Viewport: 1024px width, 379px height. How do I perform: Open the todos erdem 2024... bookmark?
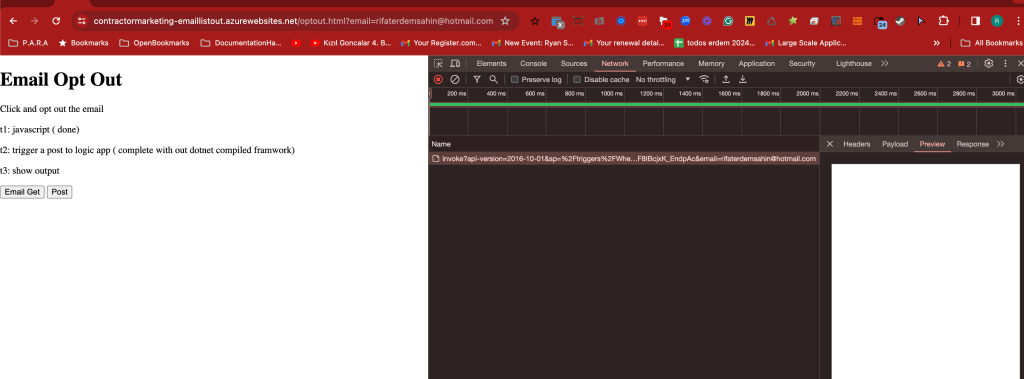pos(714,43)
